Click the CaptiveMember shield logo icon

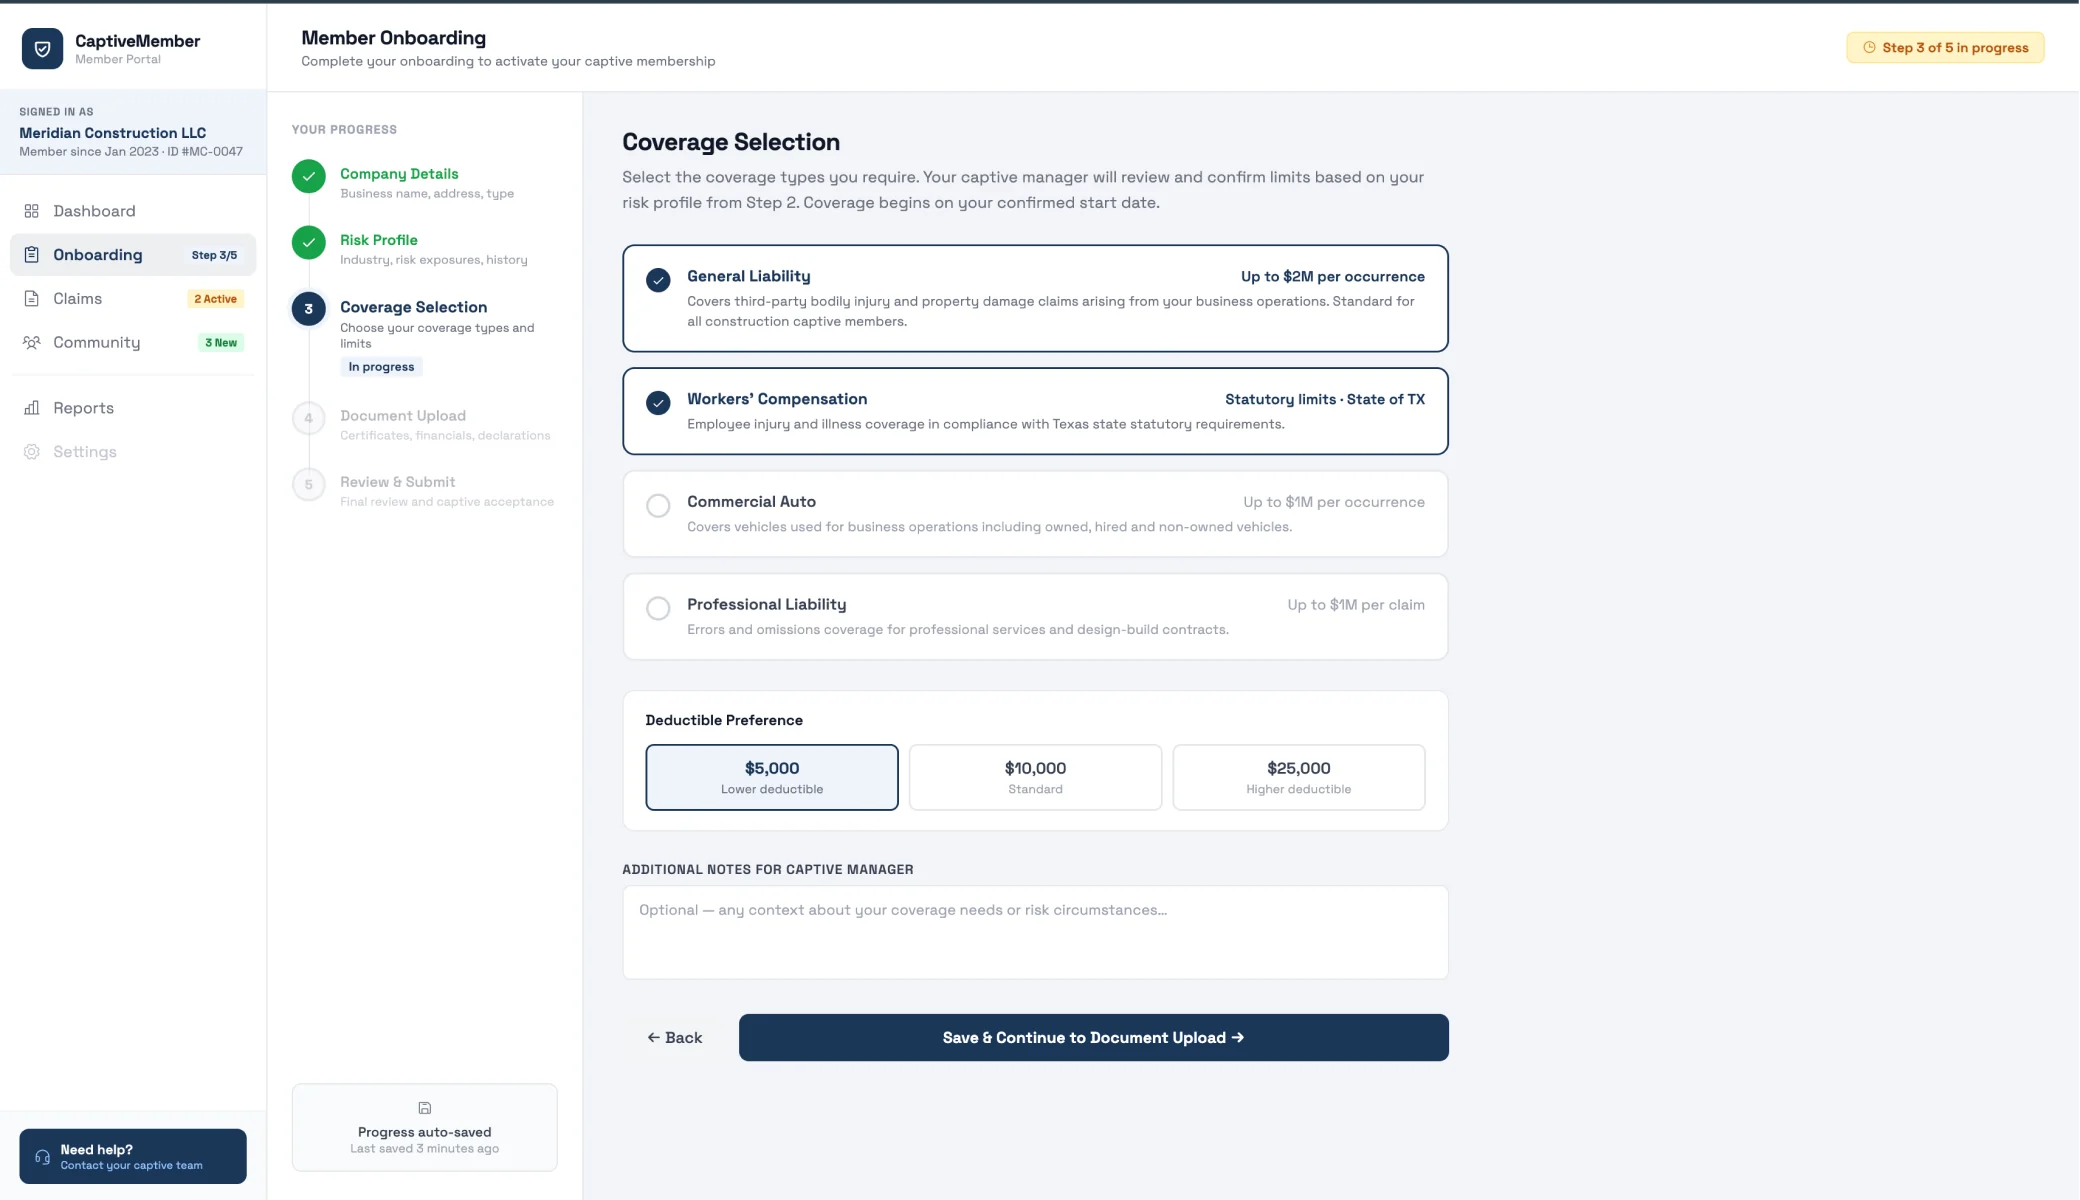coord(42,48)
